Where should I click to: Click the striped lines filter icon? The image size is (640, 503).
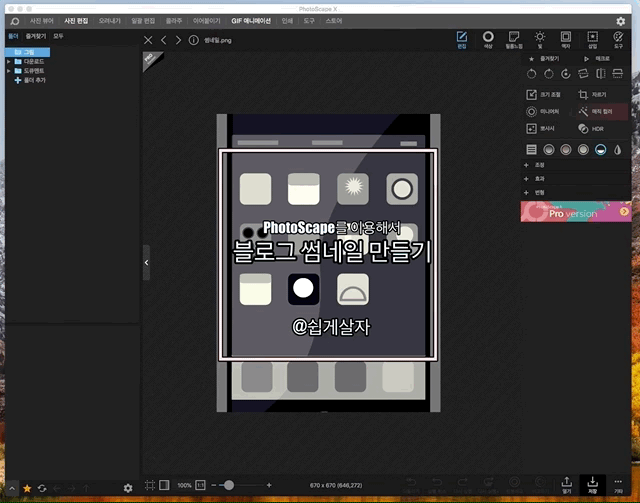pos(531,150)
